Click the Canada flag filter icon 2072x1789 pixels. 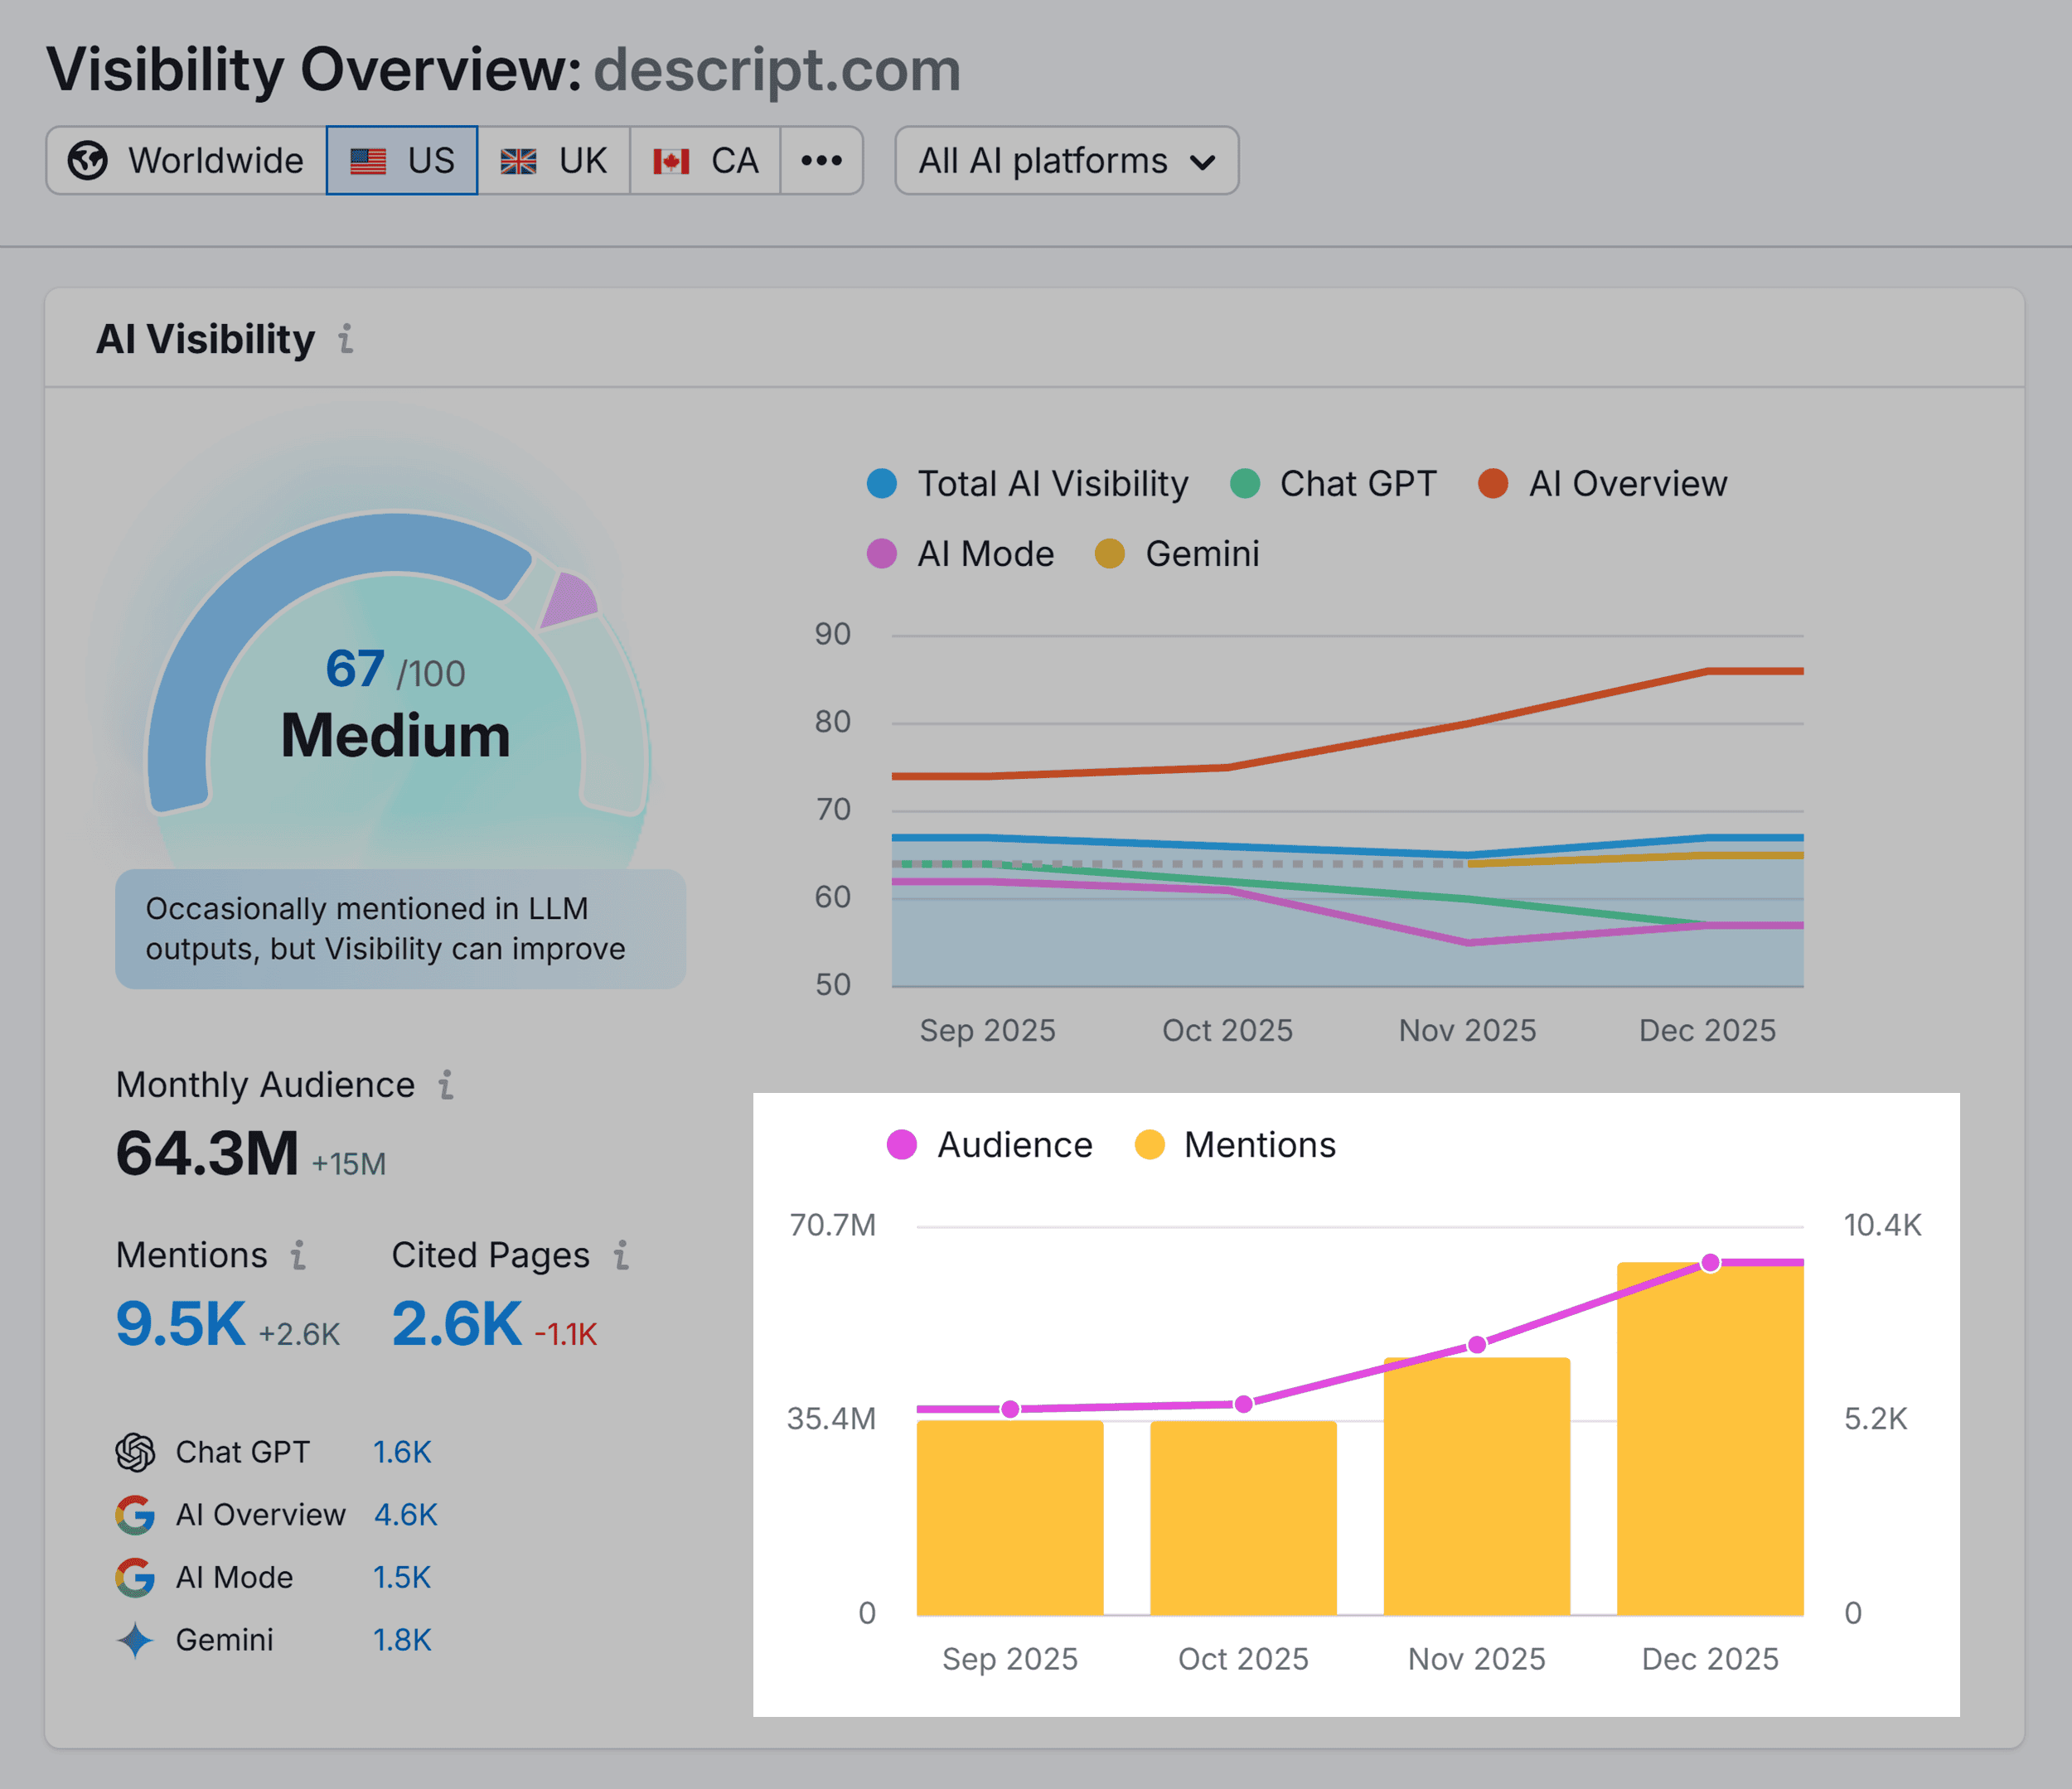pyautogui.click(x=671, y=160)
